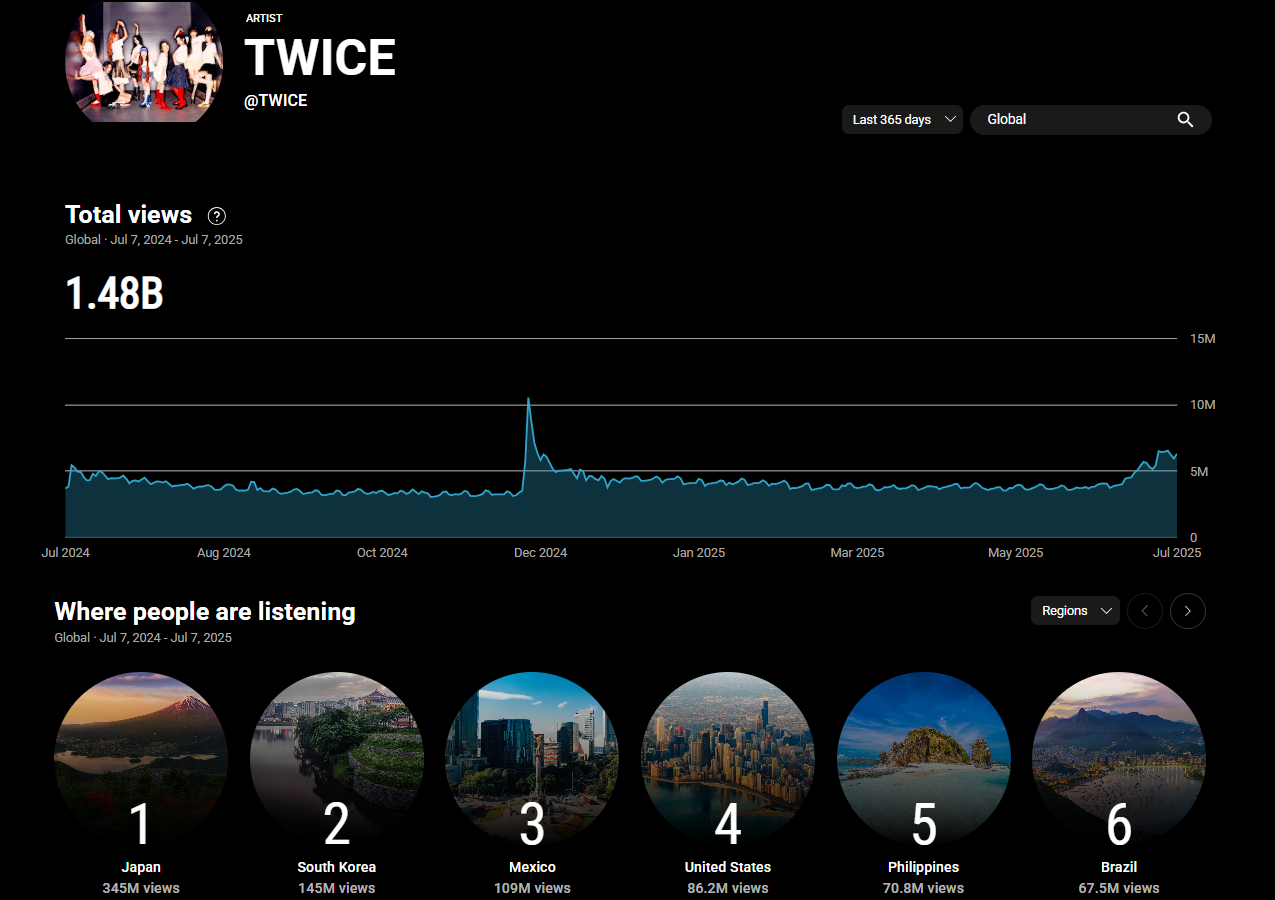Click the 86.2M views text
Image resolution: width=1275 pixels, height=900 pixels.
(x=728, y=888)
